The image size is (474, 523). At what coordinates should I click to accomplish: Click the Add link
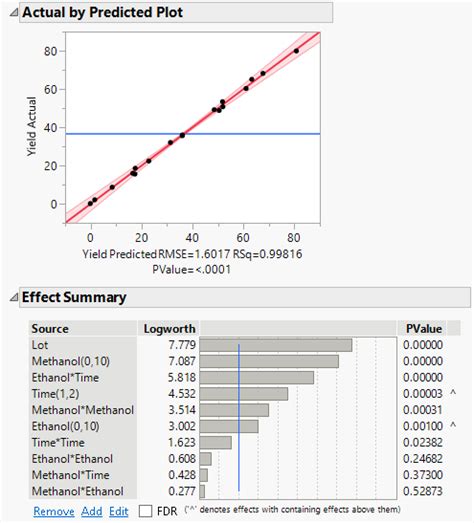[x=92, y=511]
